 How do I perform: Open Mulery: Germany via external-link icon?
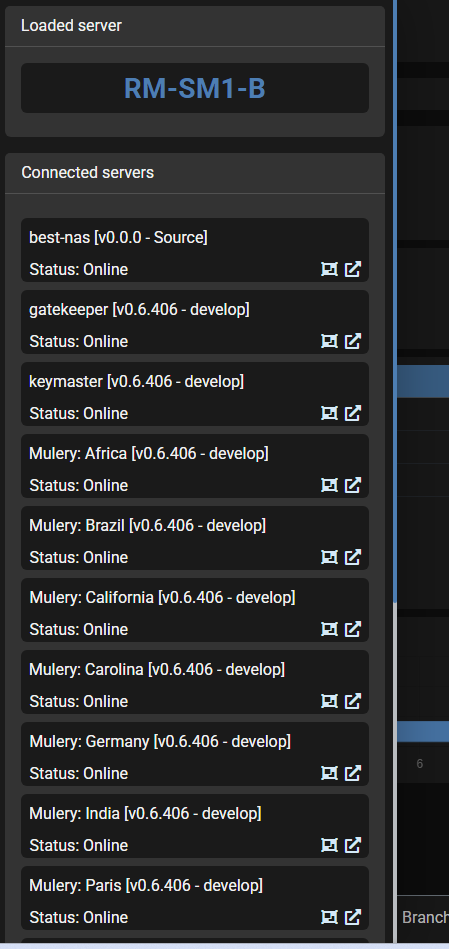tap(353, 773)
